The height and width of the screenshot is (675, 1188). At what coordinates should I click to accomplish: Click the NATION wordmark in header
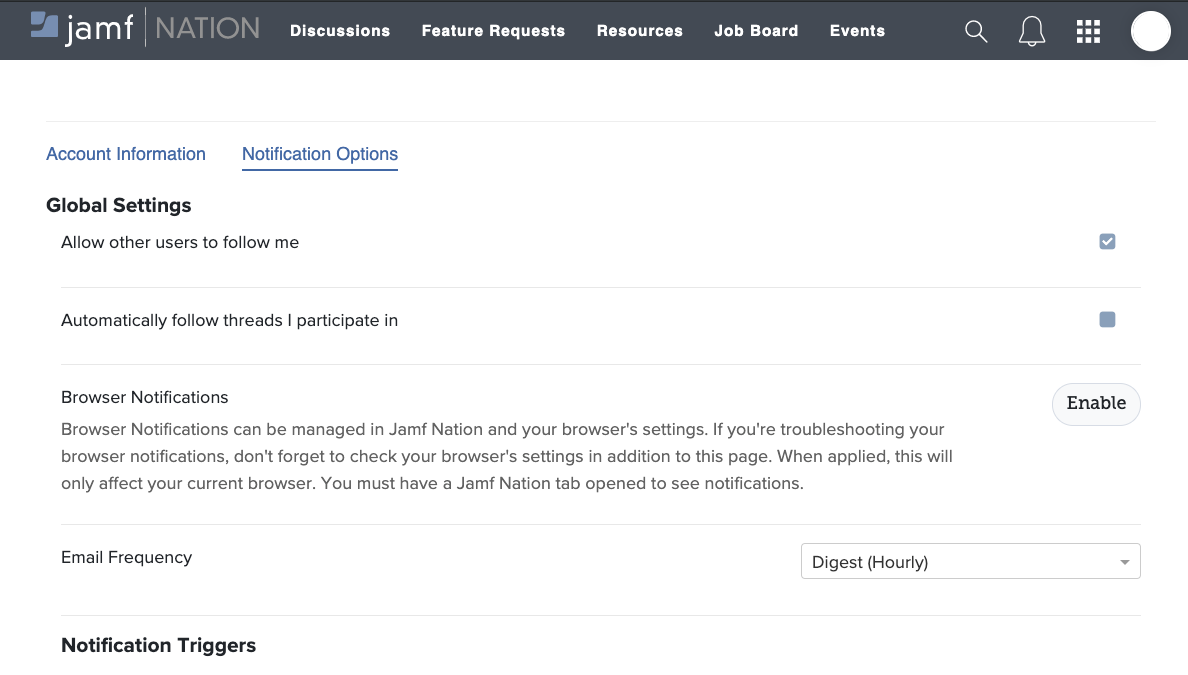point(207,29)
